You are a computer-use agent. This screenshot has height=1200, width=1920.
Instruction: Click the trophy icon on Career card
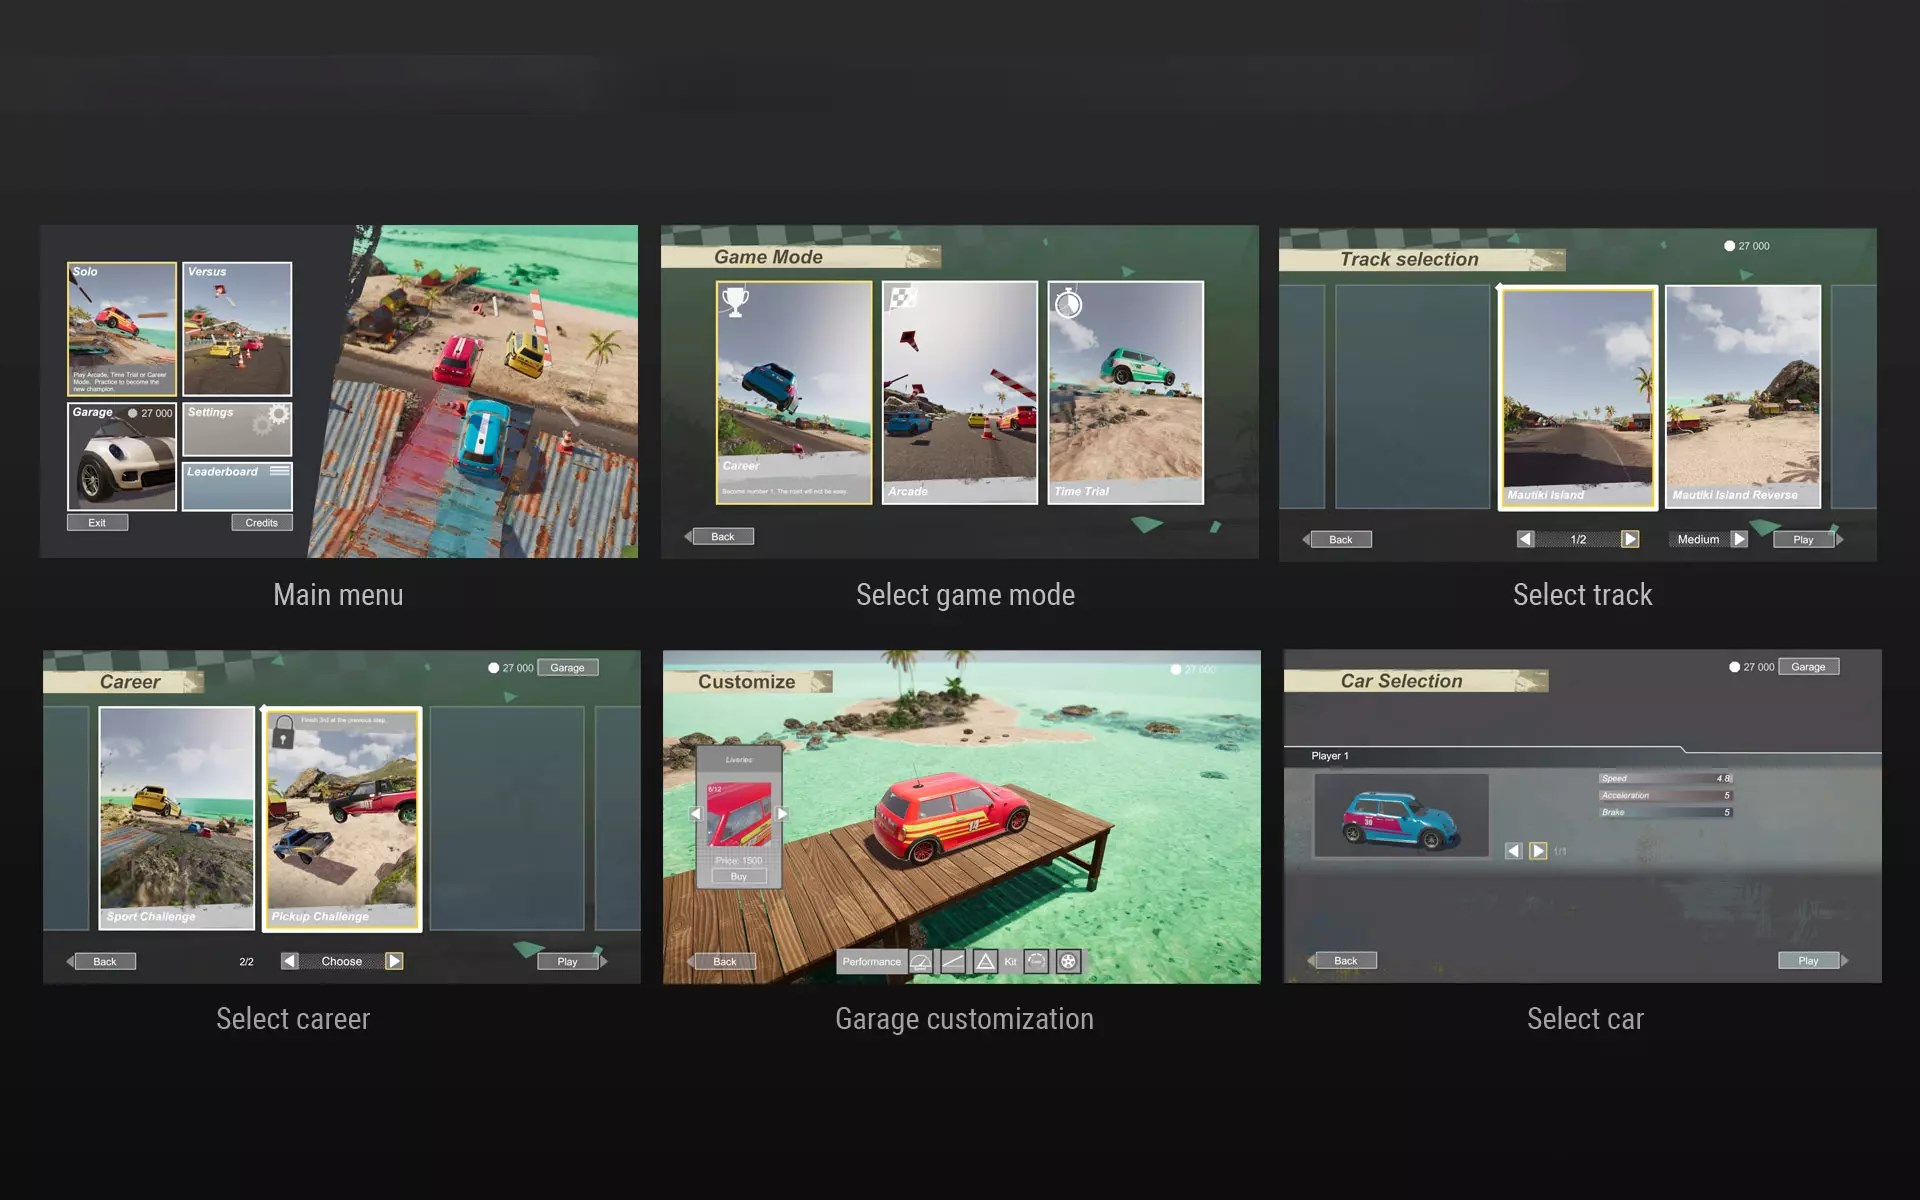click(735, 301)
